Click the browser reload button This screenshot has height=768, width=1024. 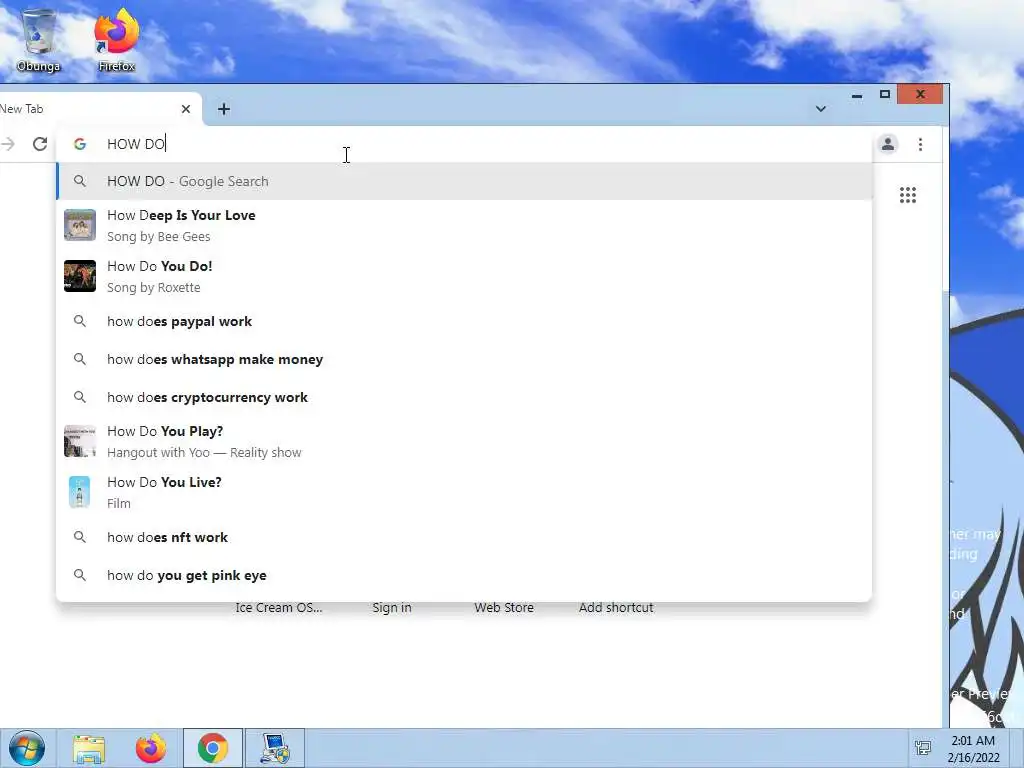click(x=40, y=144)
